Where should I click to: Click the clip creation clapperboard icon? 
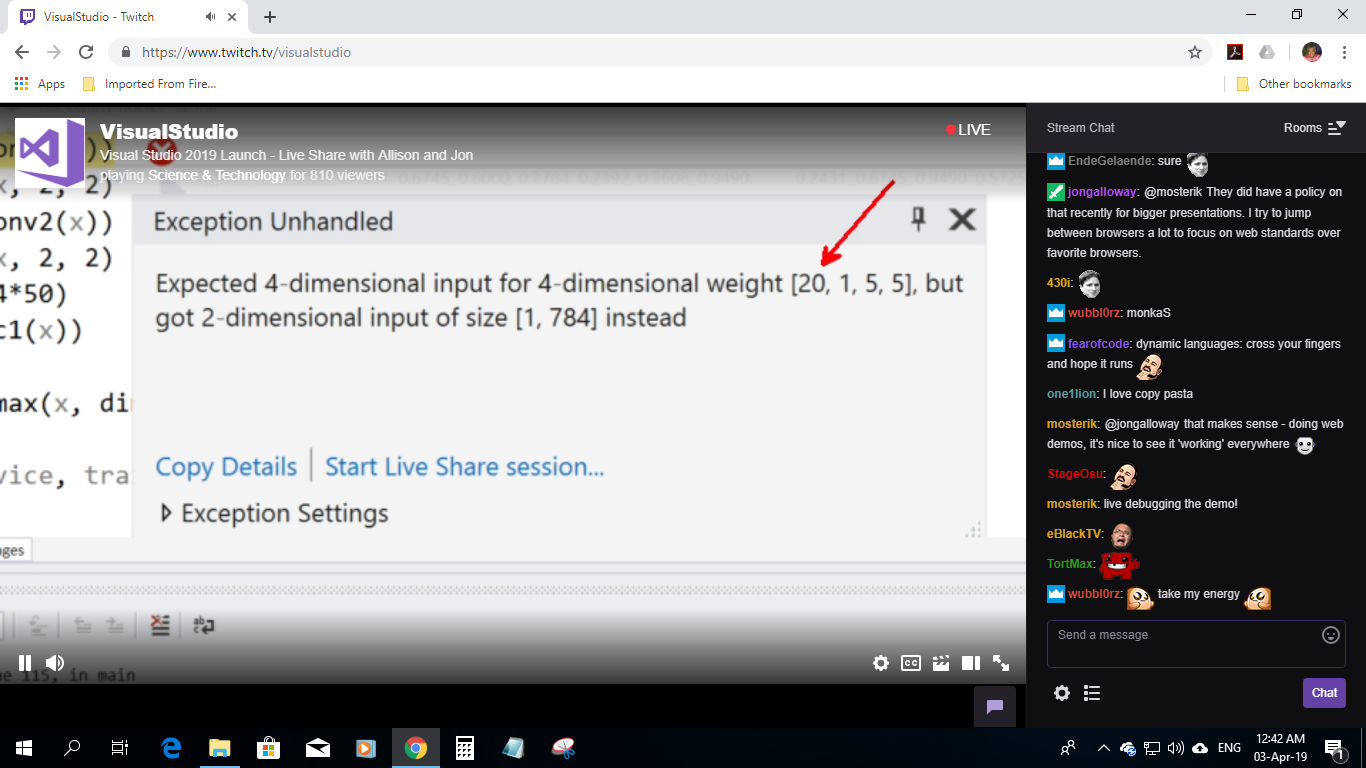point(940,662)
